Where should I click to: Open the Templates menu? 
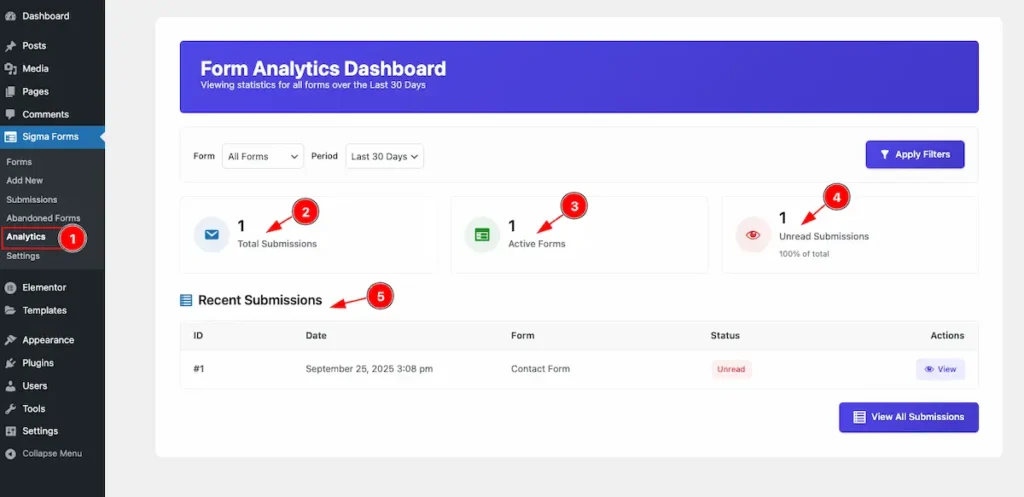(x=44, y=310)
